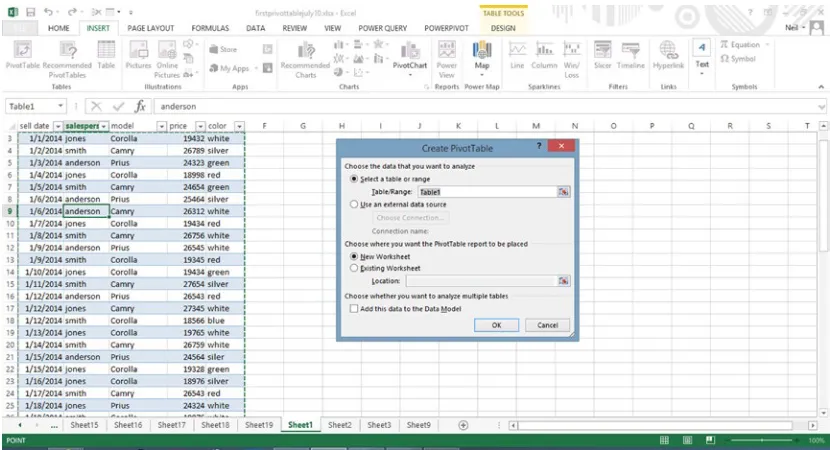The image size is (830, 450).
Task: Open Recommended PivotTables
Action: pyautogui.click(x=67, y=59)
